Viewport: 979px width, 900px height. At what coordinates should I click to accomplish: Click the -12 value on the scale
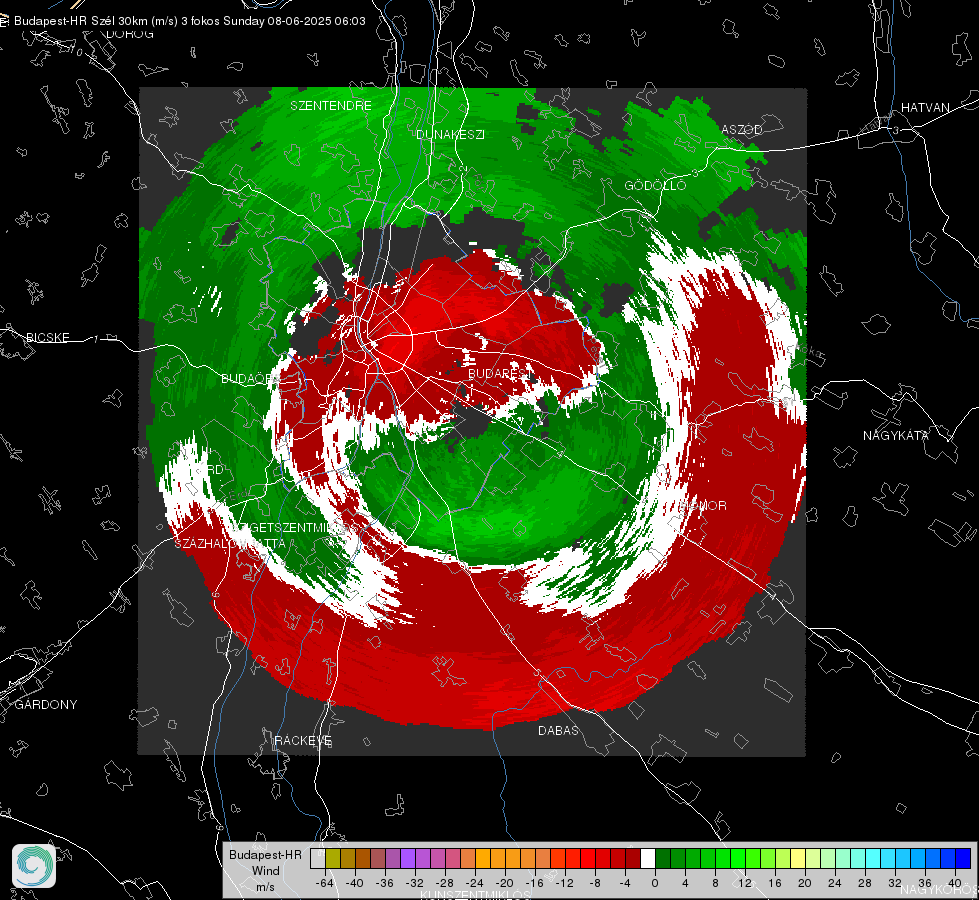564,883
